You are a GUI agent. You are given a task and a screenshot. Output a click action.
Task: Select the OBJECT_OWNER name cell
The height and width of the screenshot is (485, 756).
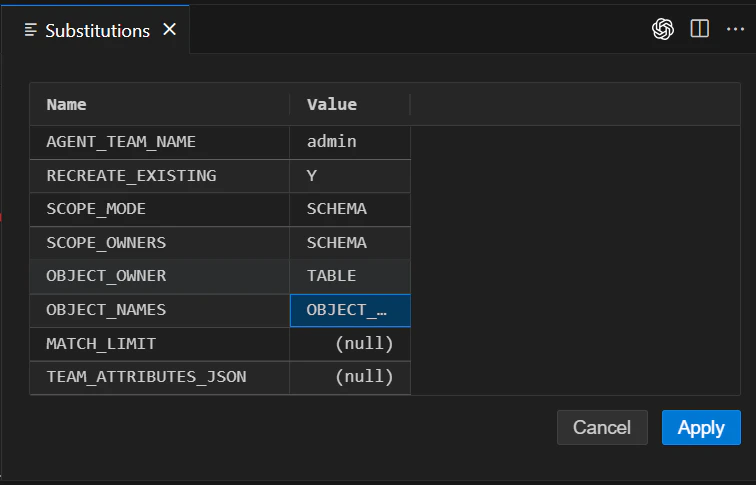point(160,276)
